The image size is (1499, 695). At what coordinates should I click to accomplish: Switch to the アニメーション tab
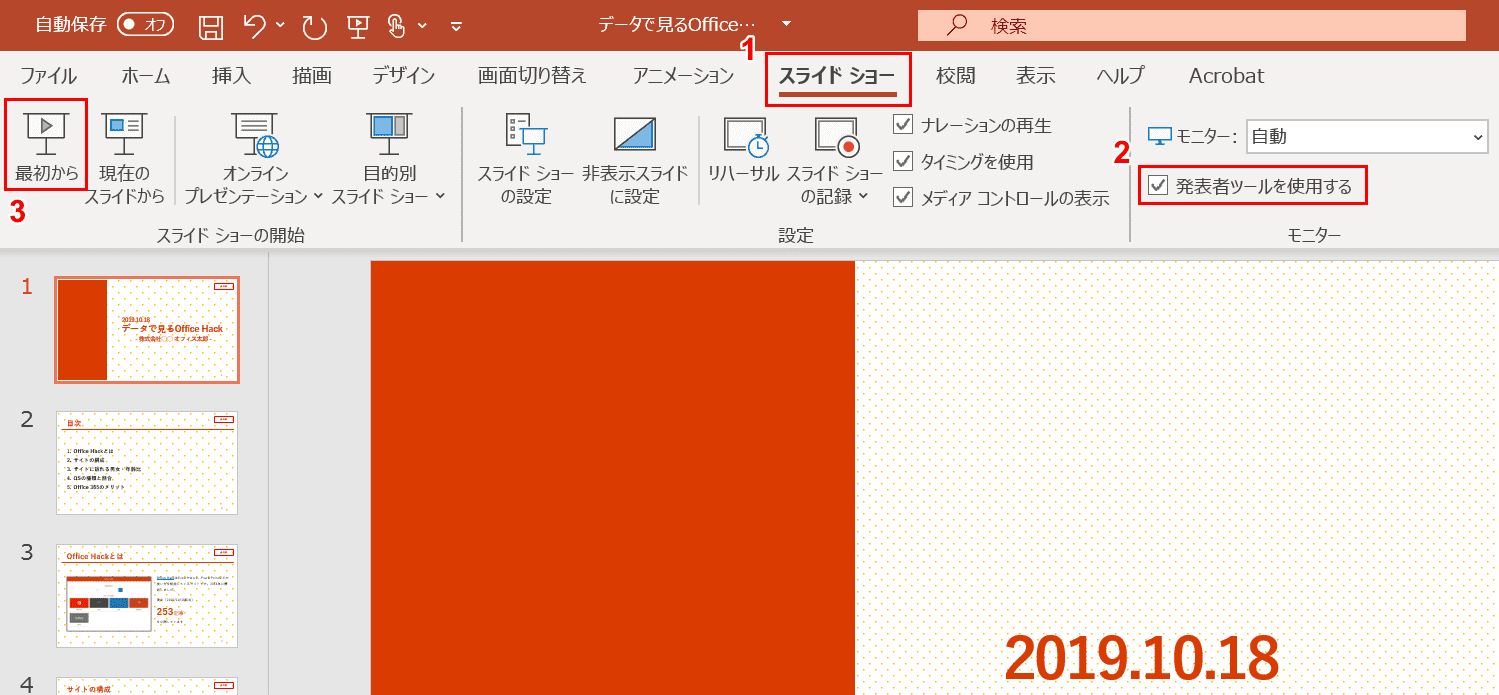click(683, 76)
